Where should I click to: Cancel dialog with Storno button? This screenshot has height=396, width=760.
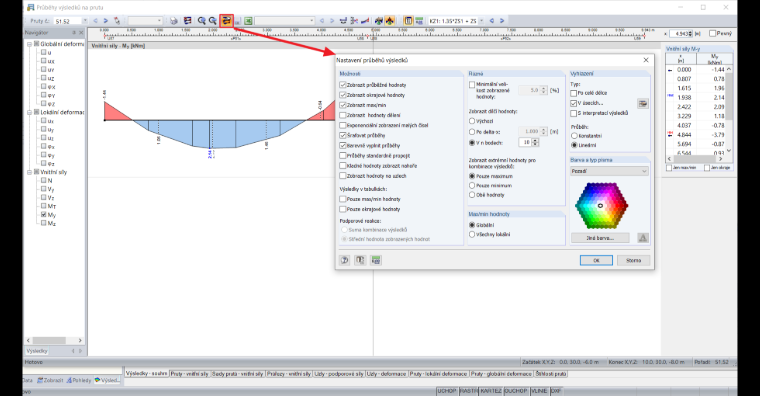(633, 260)
